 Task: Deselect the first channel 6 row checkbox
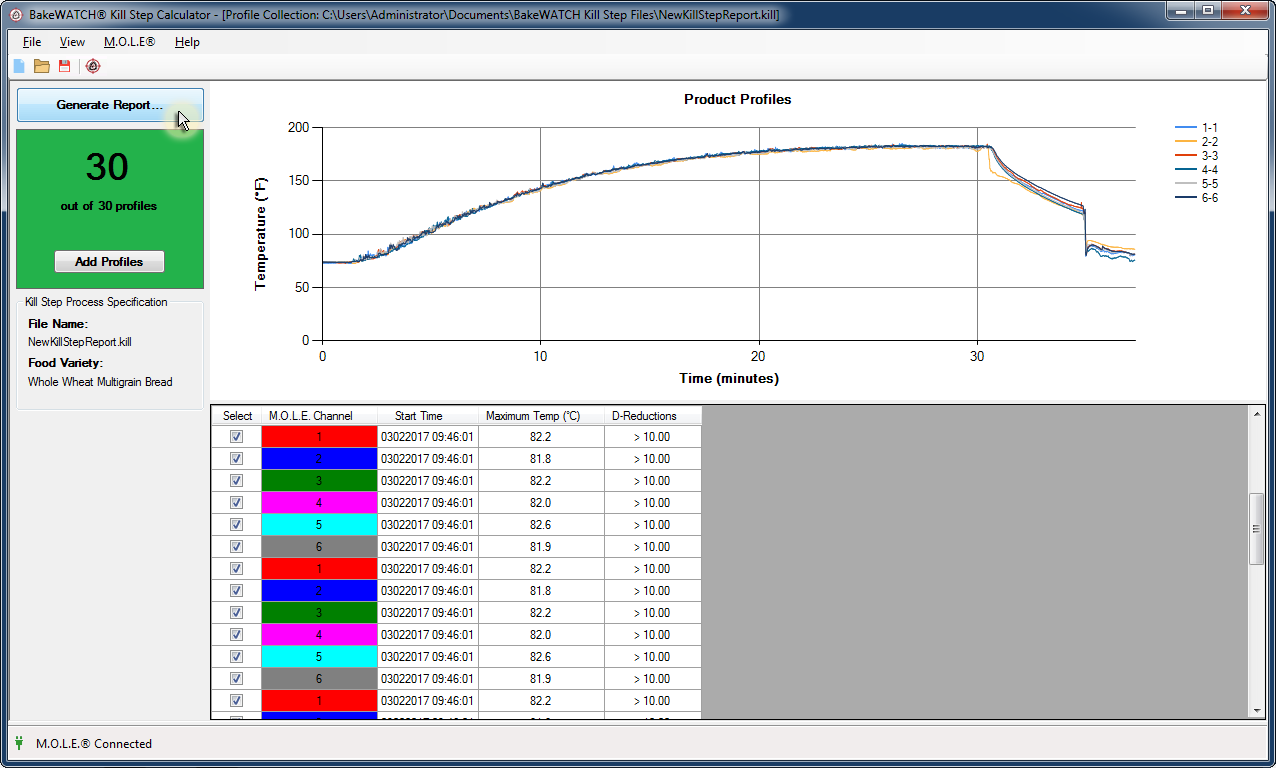237,547
